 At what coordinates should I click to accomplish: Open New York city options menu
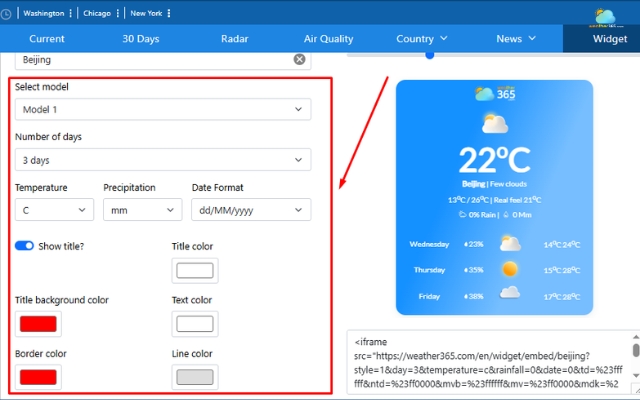pyautogui.click(x=169, y=13)
